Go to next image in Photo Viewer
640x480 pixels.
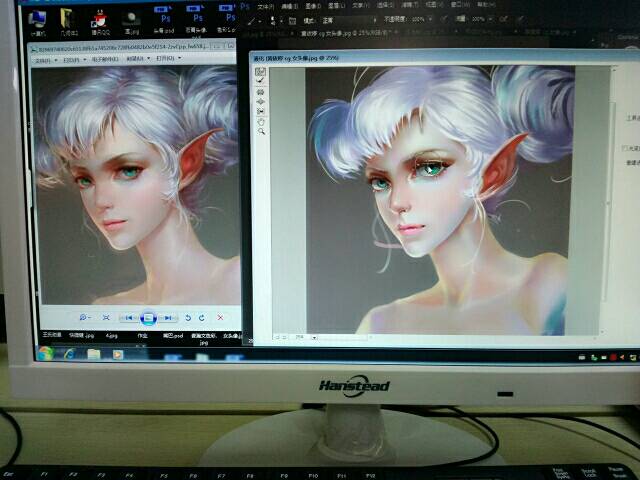168,318
